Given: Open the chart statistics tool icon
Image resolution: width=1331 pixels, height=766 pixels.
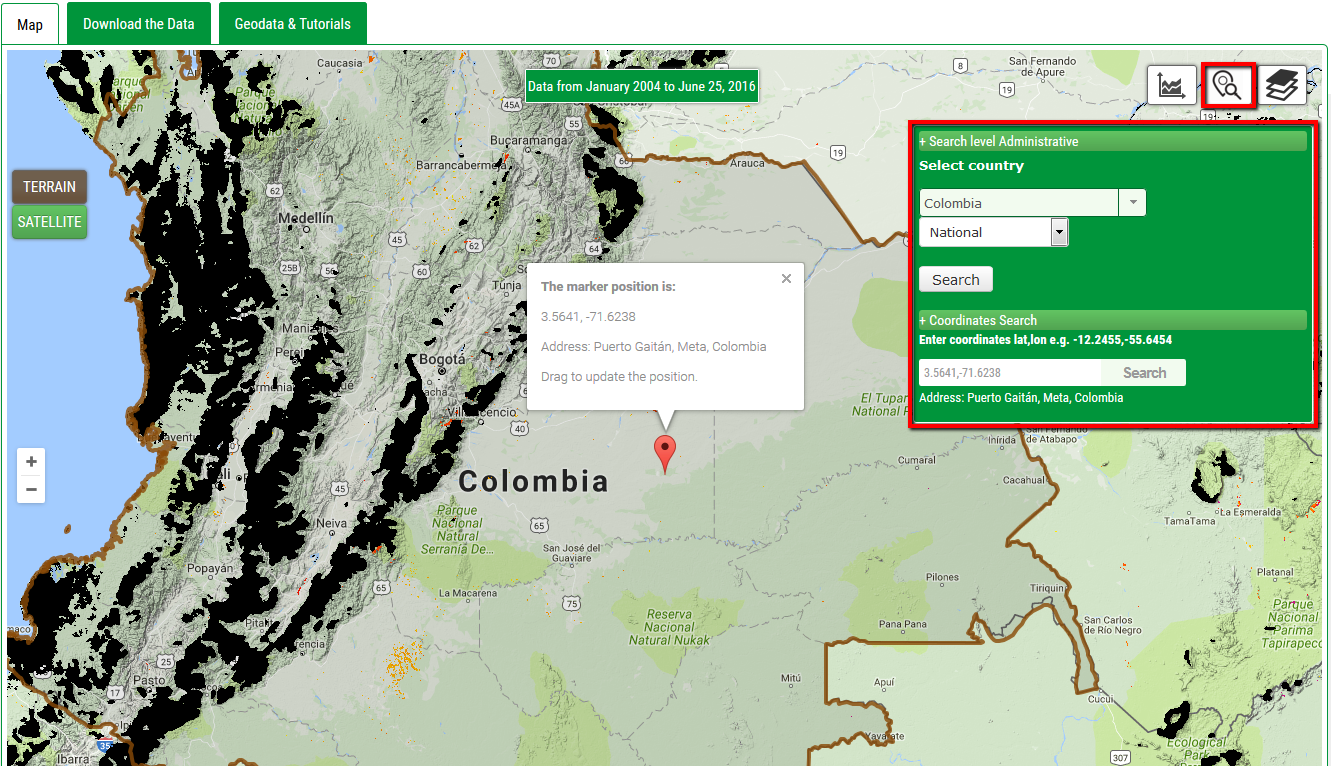Looking at the screenshot, I should pyautogui.click(x=1172, y=85).
